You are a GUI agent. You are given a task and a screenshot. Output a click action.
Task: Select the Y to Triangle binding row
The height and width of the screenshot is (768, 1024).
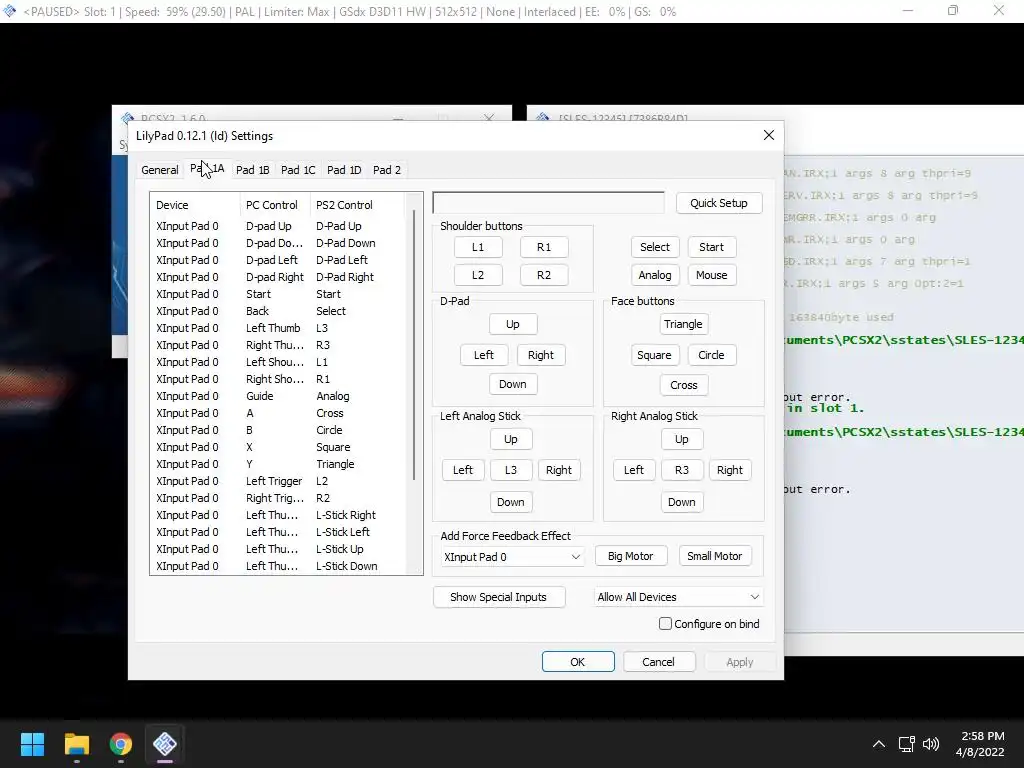278,464
